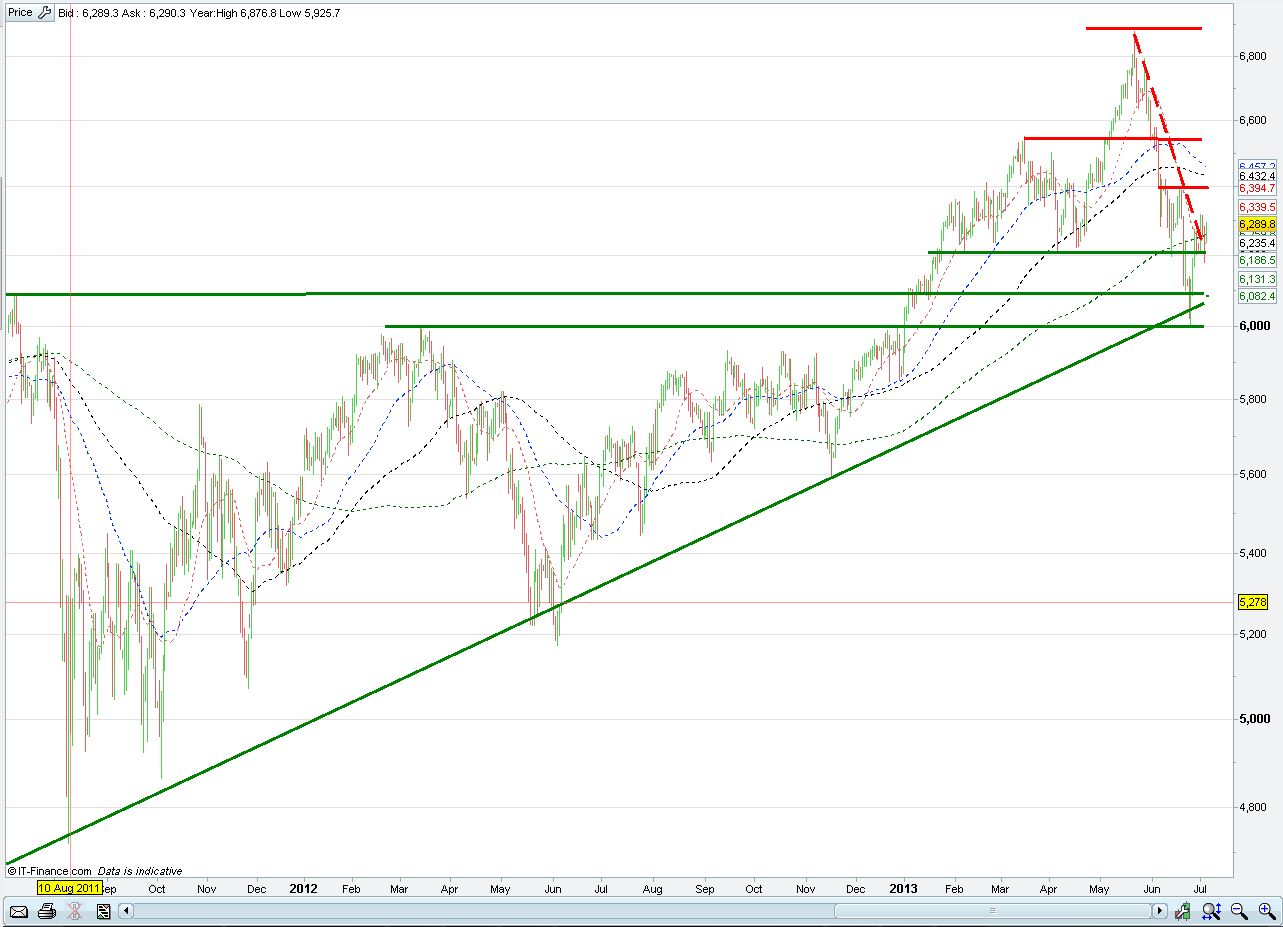Click the envelope email icon
The height and width of the screenshot is (927, 1283).
[x=18, y=911]
